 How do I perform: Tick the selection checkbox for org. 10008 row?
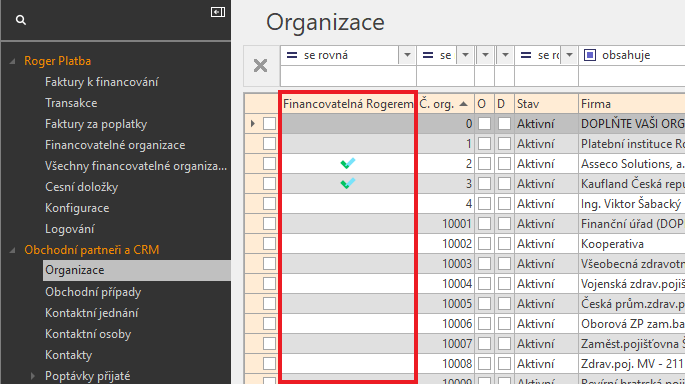270,363
